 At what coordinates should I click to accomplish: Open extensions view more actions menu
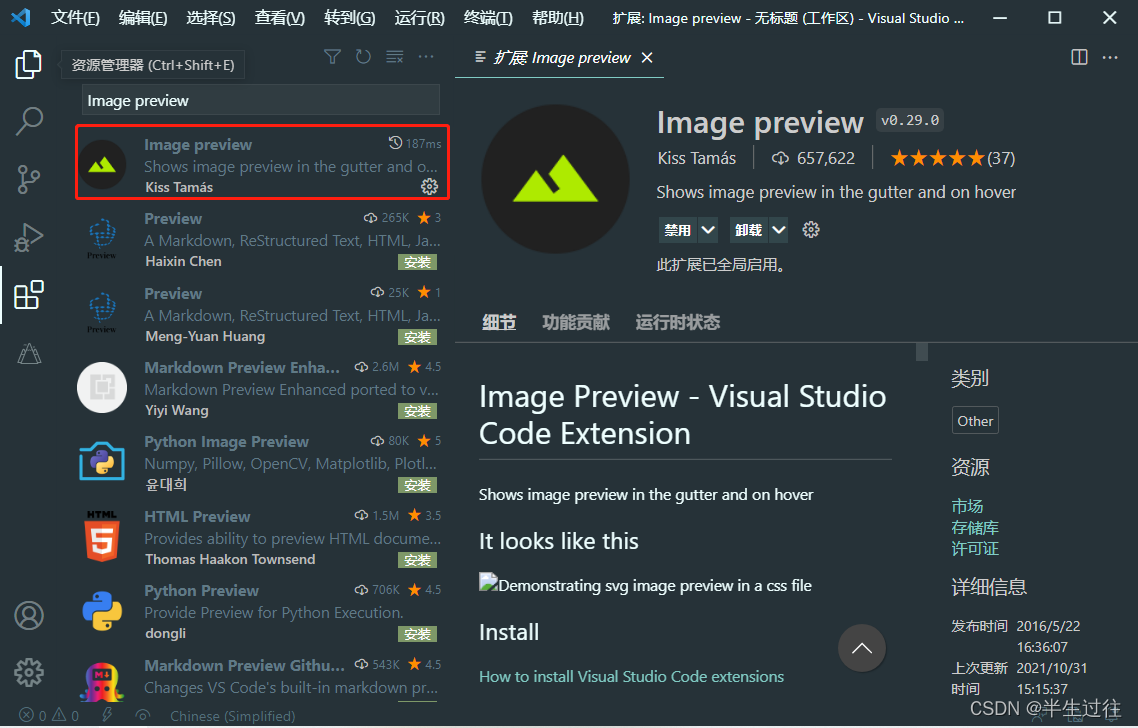426,57
